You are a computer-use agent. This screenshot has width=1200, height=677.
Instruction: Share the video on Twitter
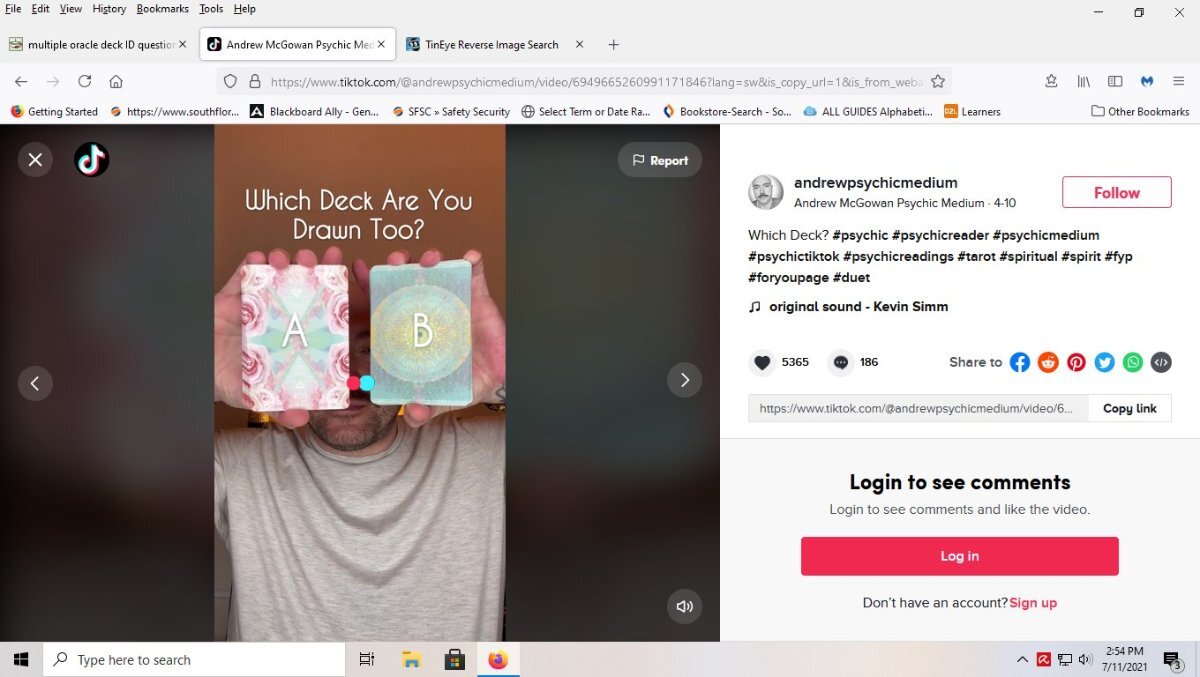[1104, 362]
